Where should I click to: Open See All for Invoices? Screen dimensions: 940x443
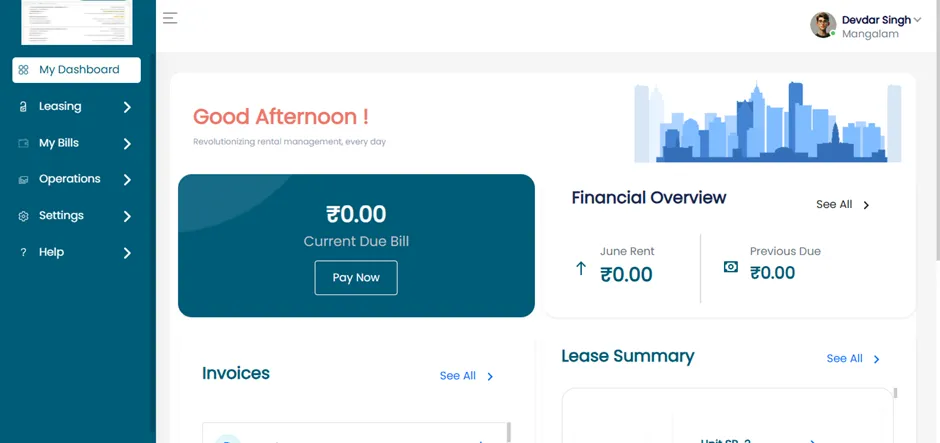click(x=466, y=376)
